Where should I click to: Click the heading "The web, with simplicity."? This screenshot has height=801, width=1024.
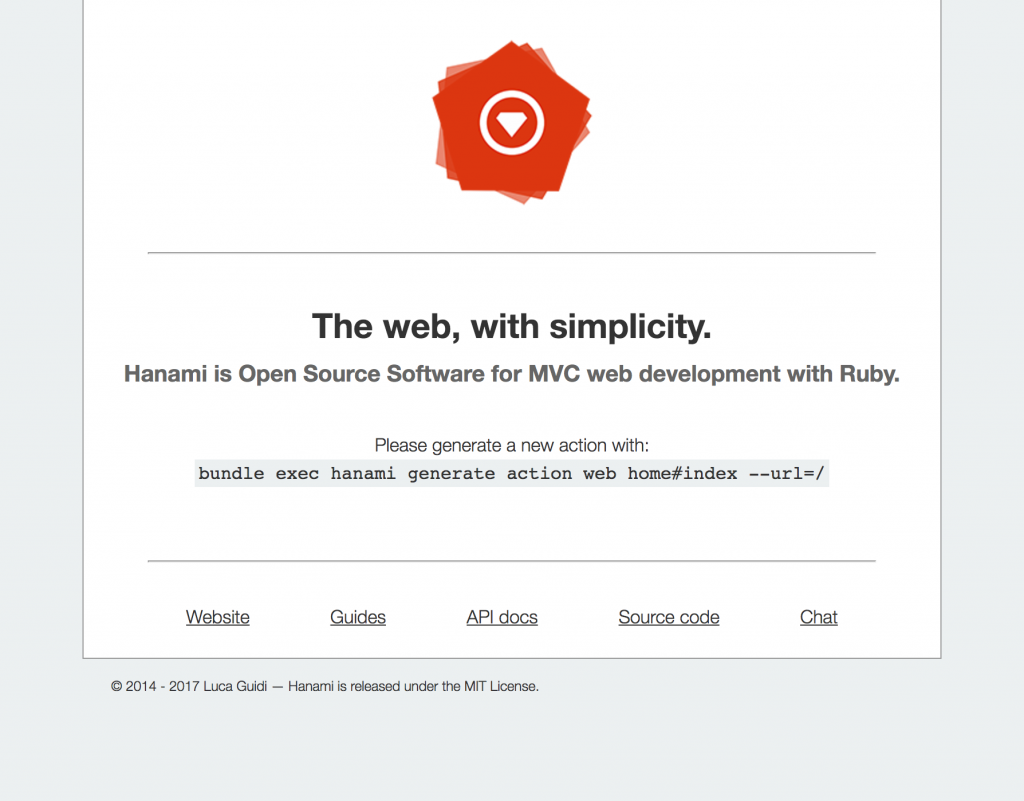(x=512, y=326)
